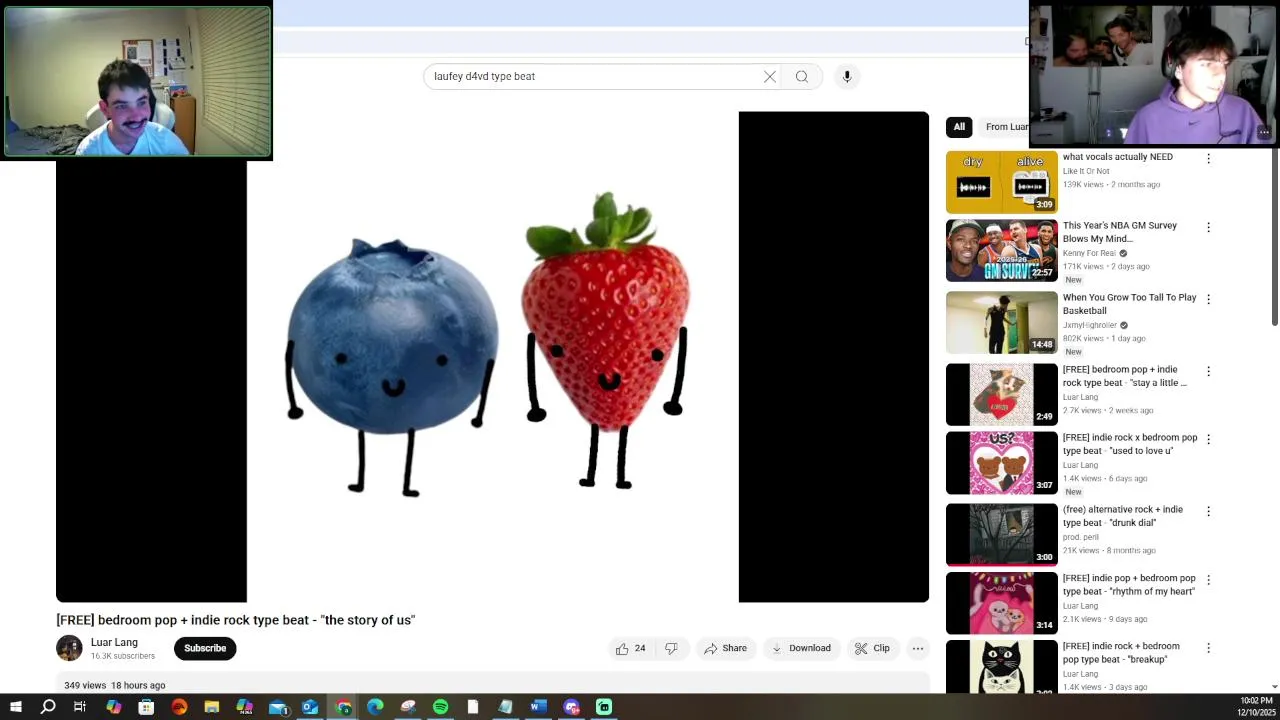Select the From Luar Lang filter chip

(1005, 127)
